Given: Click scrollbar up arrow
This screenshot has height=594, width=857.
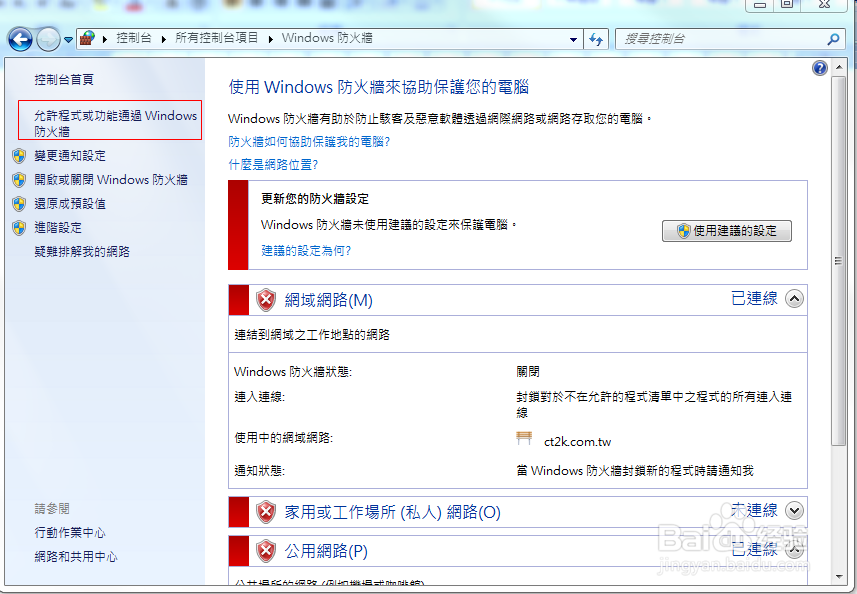Looking at the screenshot, I should (838, 68).
